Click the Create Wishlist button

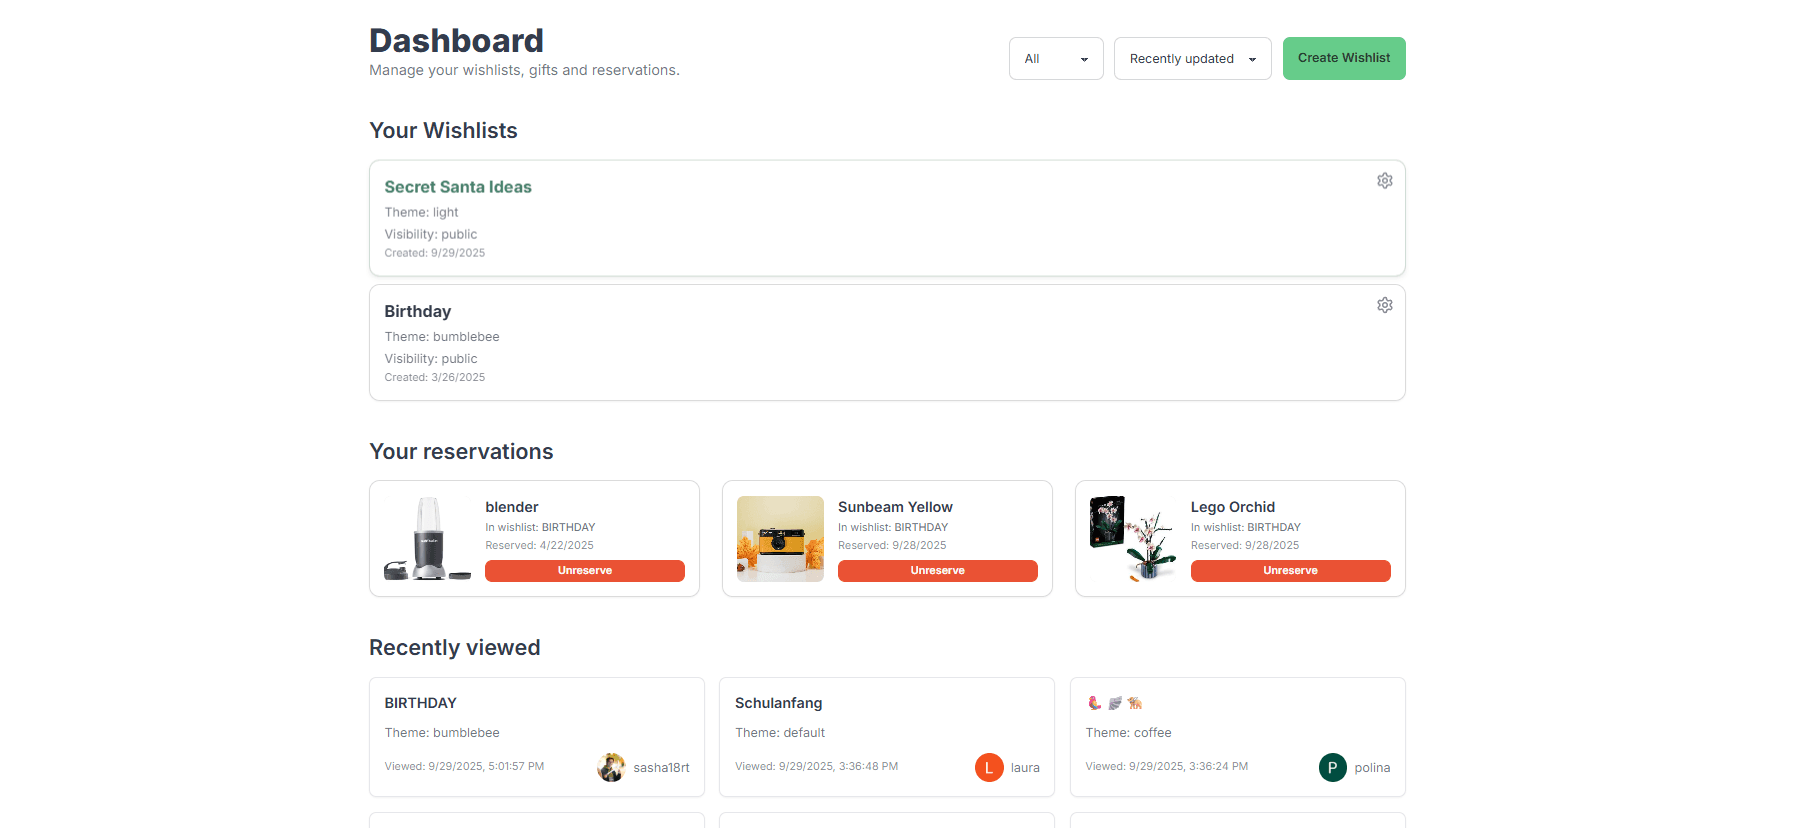(1344, 59)
